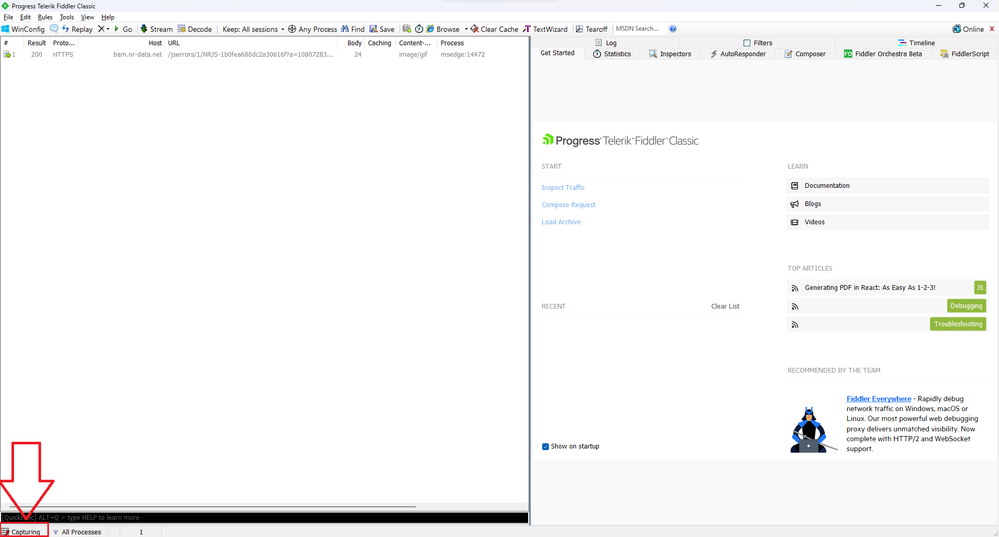The width and height of the screenshot is (999, 537).
Task: Expand the Browse dropdown arrow
Action: (466, 29)
